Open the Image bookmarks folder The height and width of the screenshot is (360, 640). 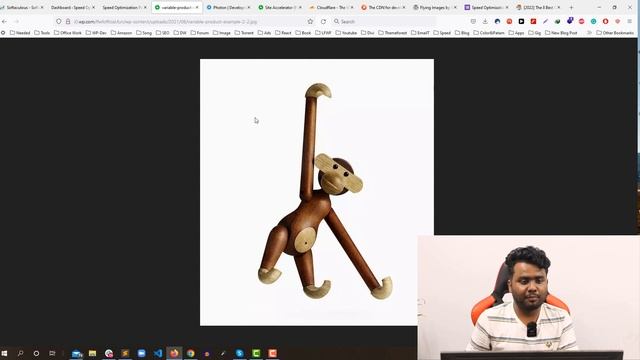(x=222, y=33)
